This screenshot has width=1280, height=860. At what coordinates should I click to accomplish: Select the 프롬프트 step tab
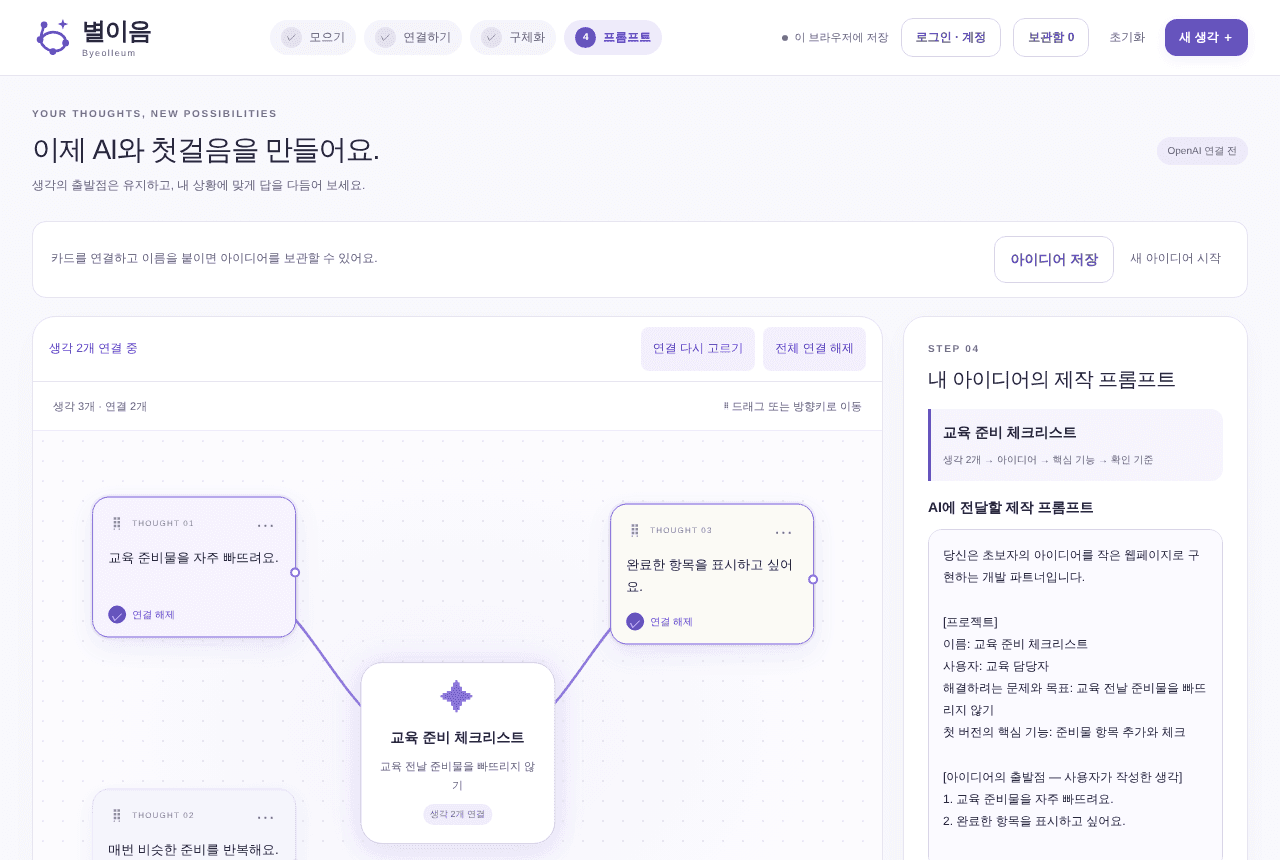coord(613,37)
